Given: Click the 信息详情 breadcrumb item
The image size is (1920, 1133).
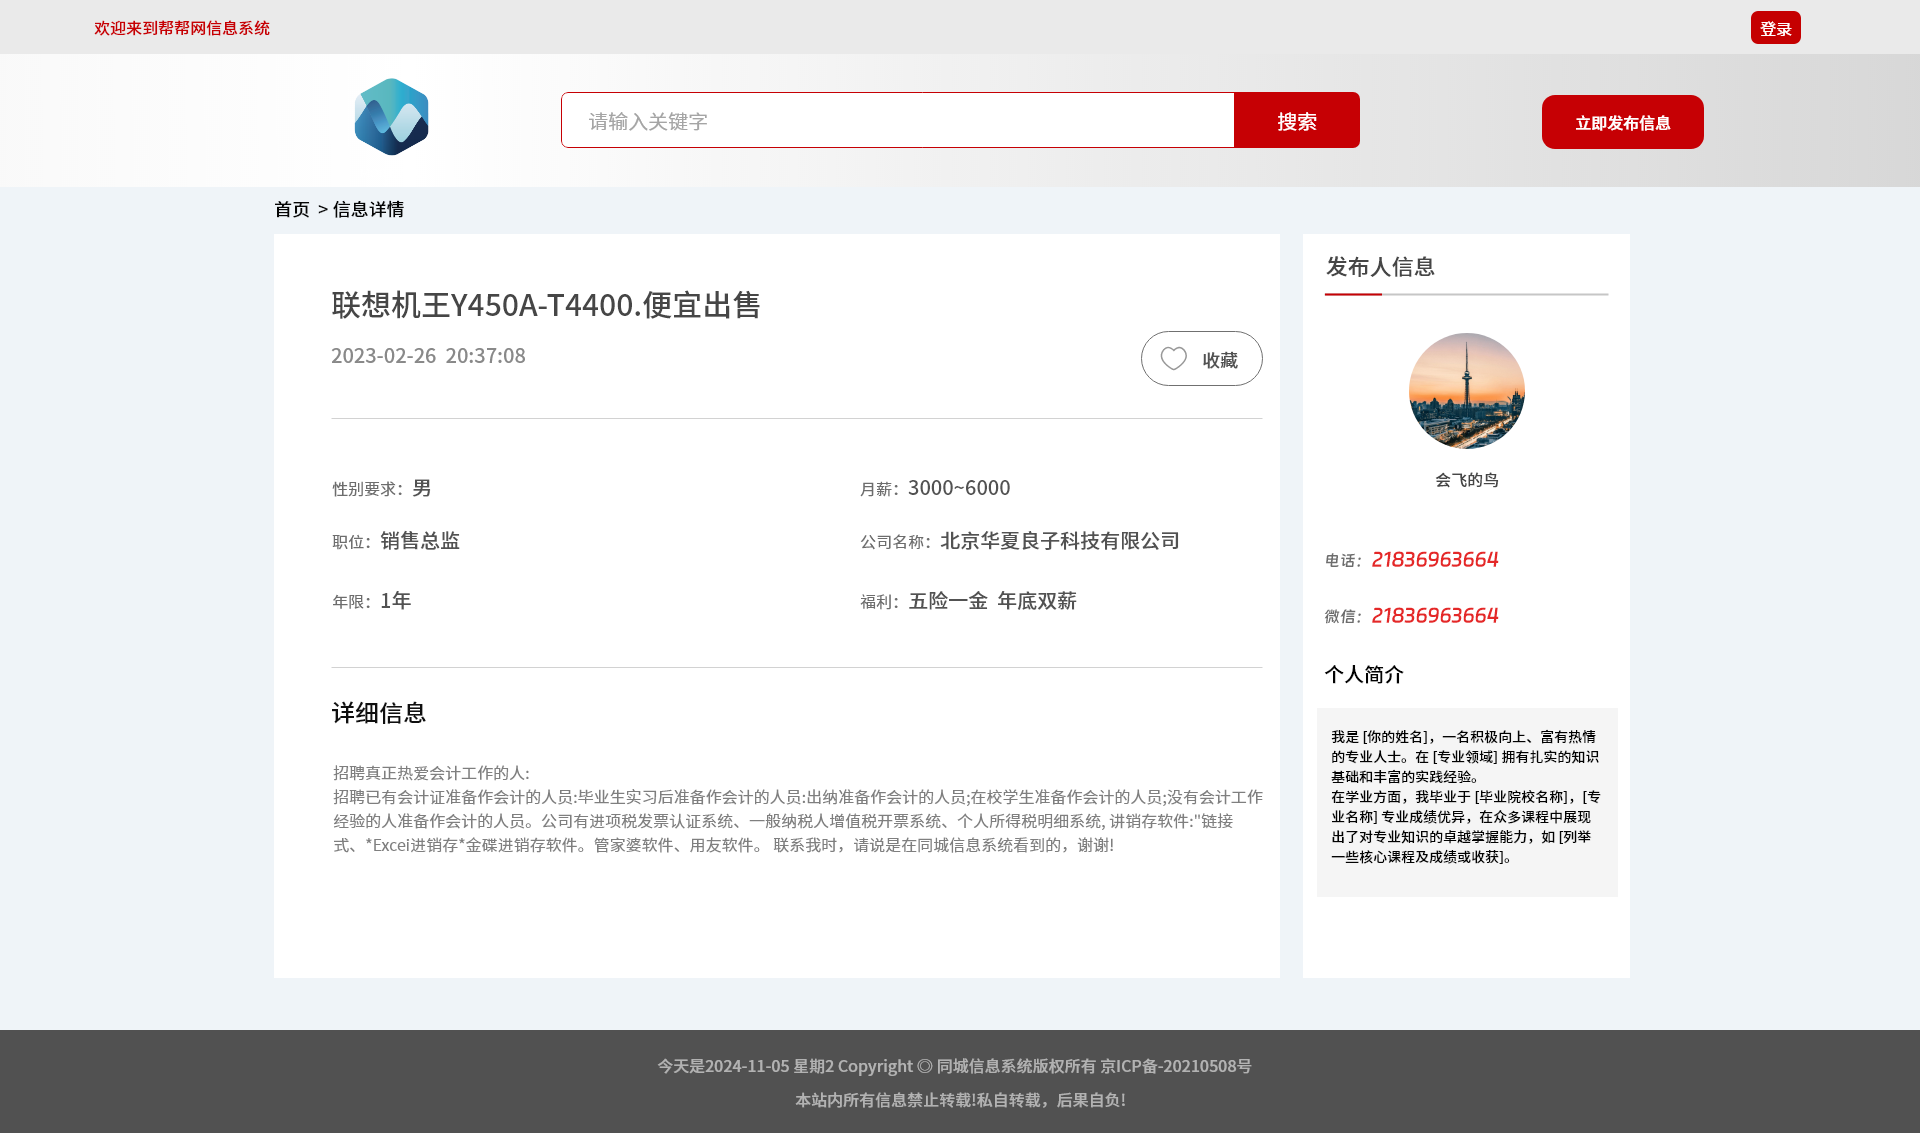Looking at the screenshot, I should click(368, 209).
